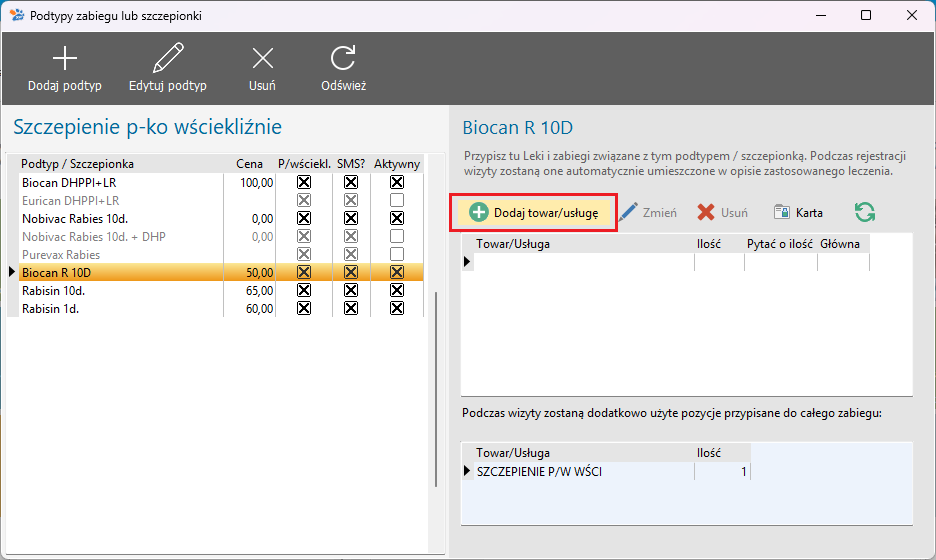Viewport: 936px width, 560px height.
Task: Click the Dodaj podtyp plus icon
Action: [x=64, y=59]
